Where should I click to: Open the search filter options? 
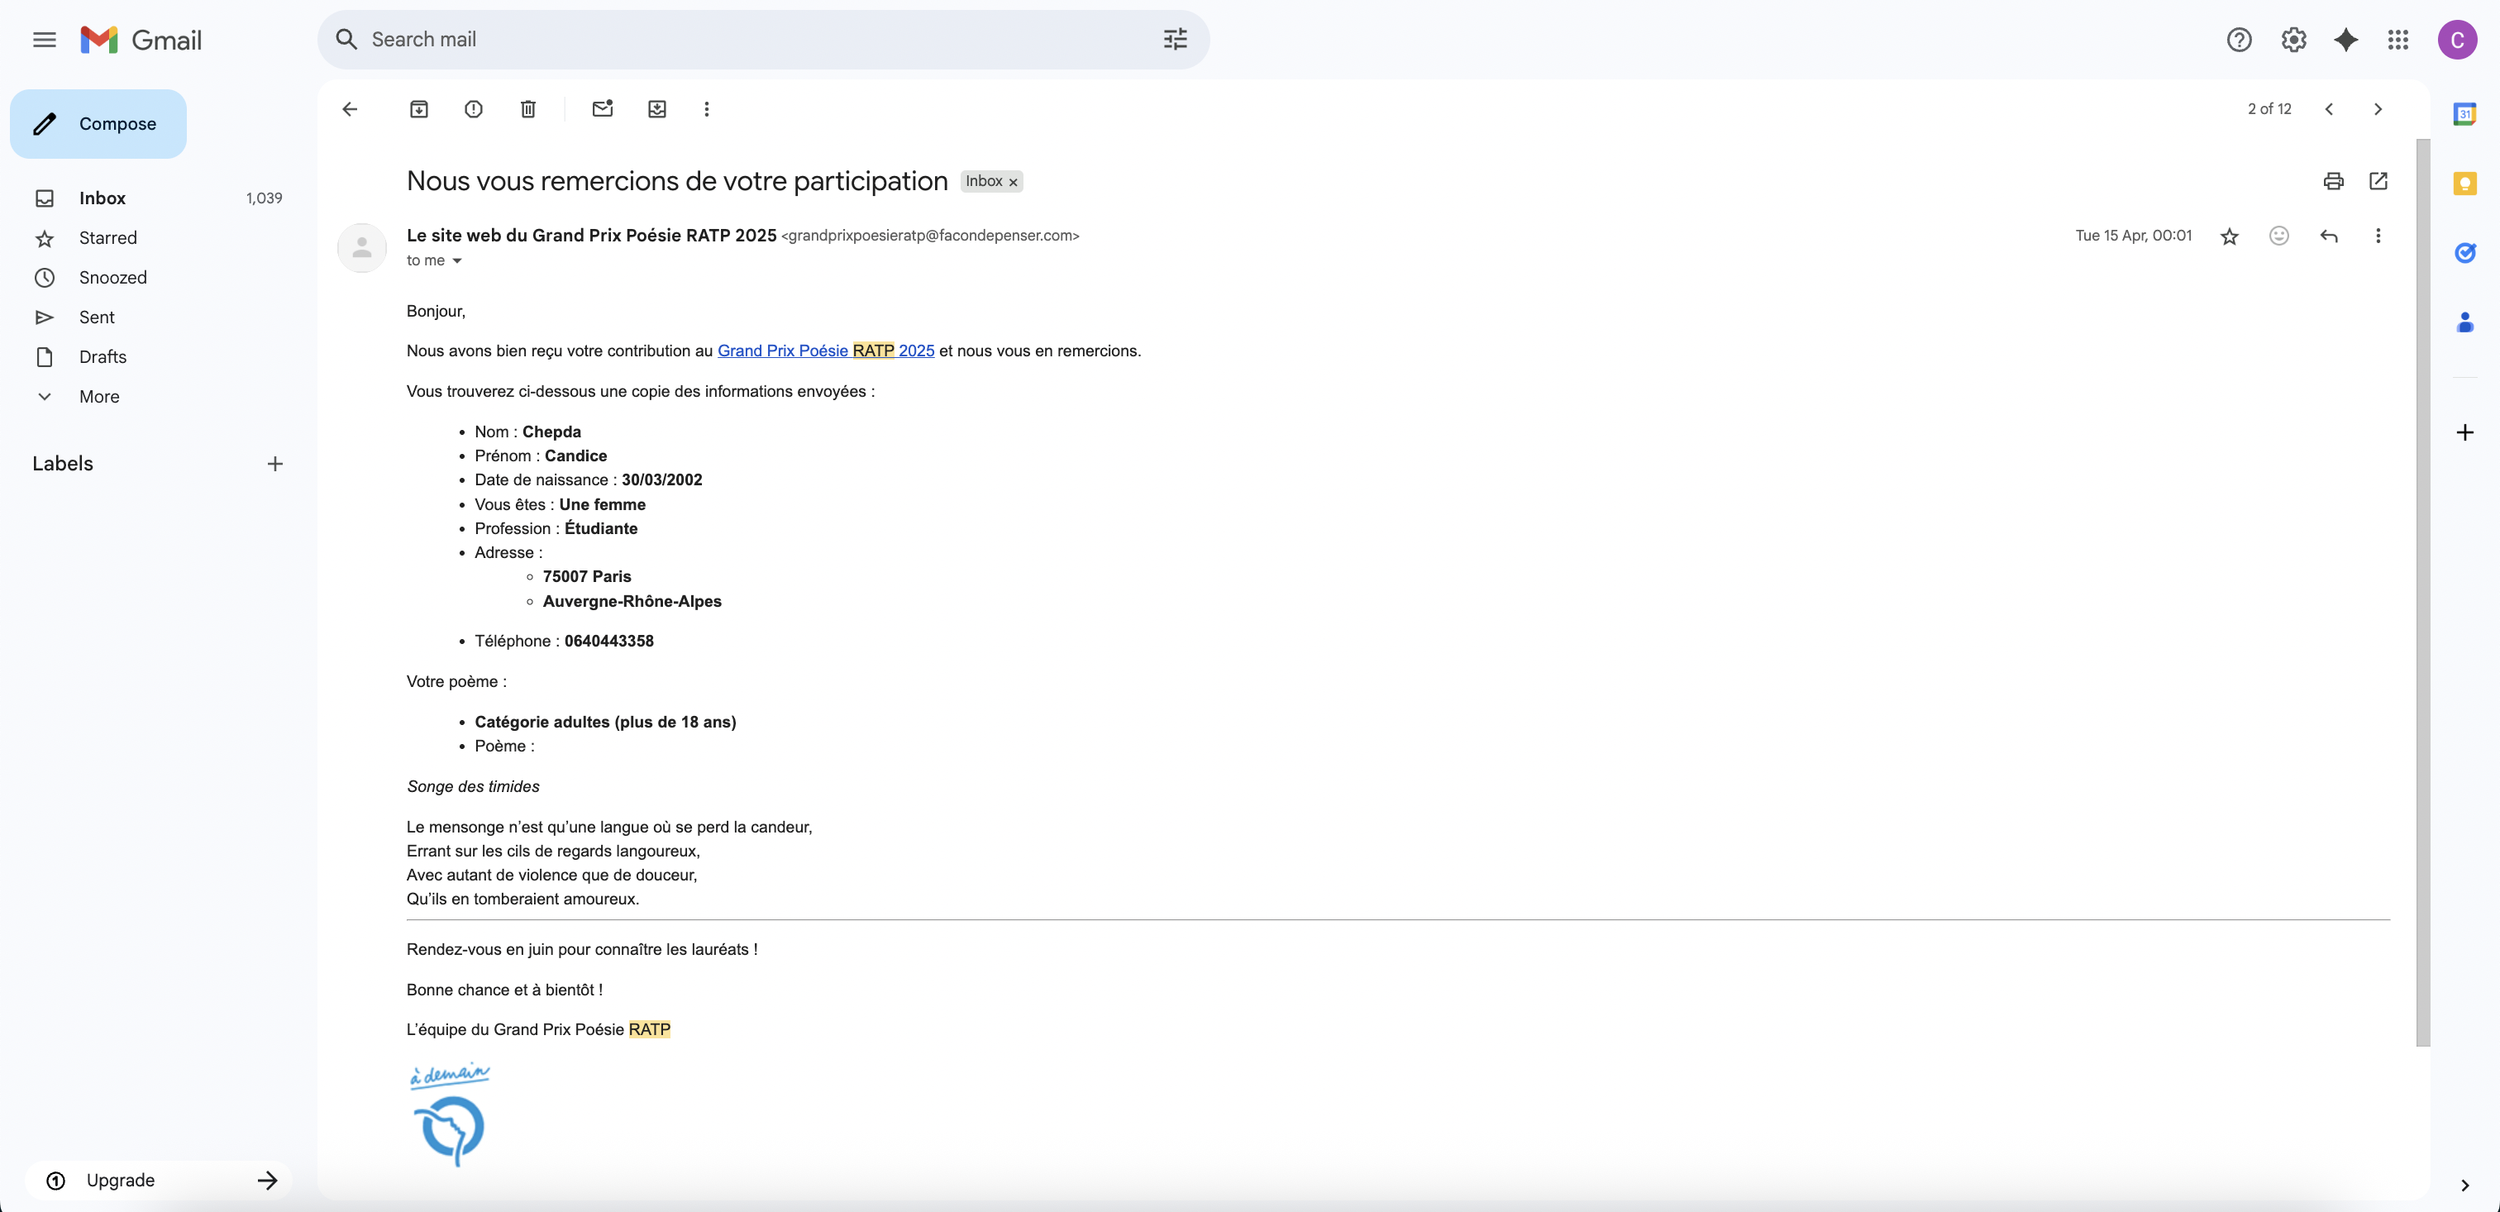point(1175,40)
